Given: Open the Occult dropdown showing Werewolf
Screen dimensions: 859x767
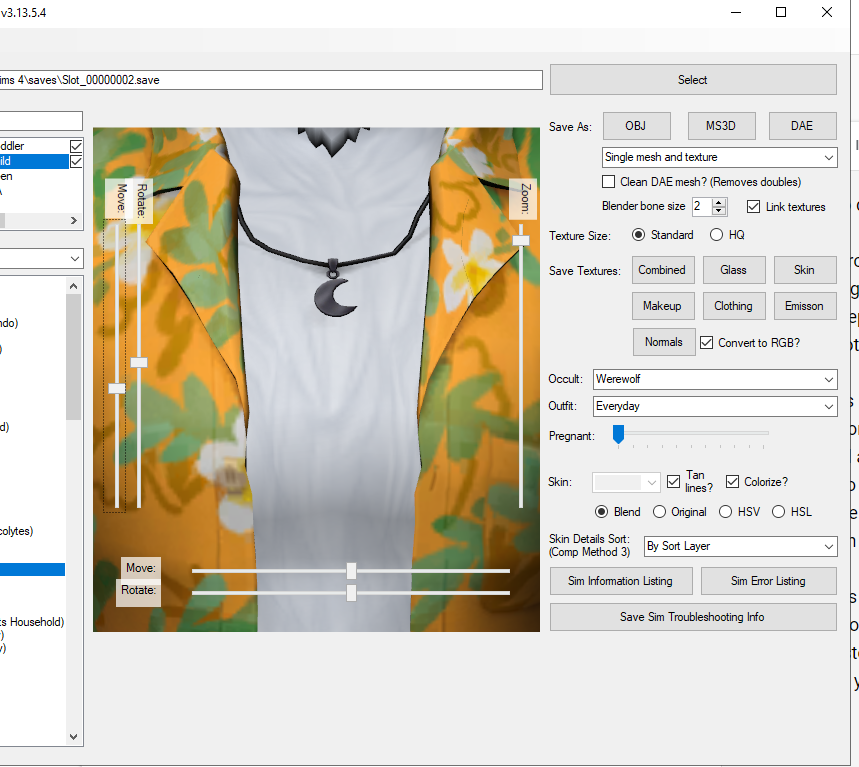Looking at the screenshot, I should pos(714,379).
